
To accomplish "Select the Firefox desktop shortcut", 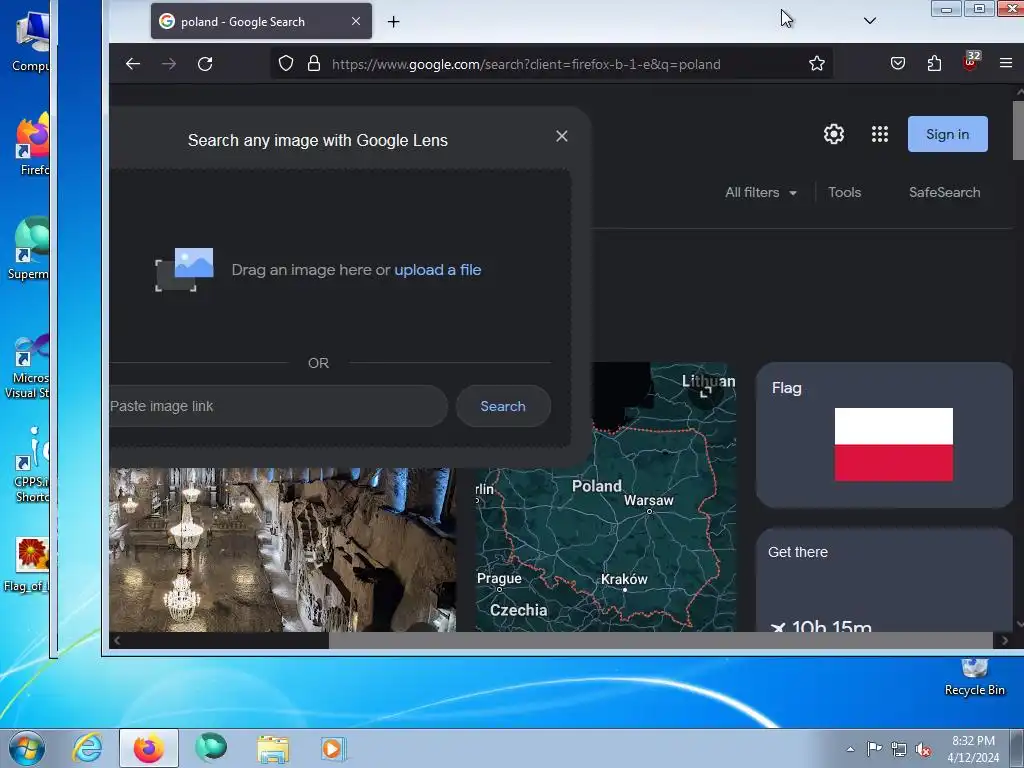I will [x=33, y=145].
